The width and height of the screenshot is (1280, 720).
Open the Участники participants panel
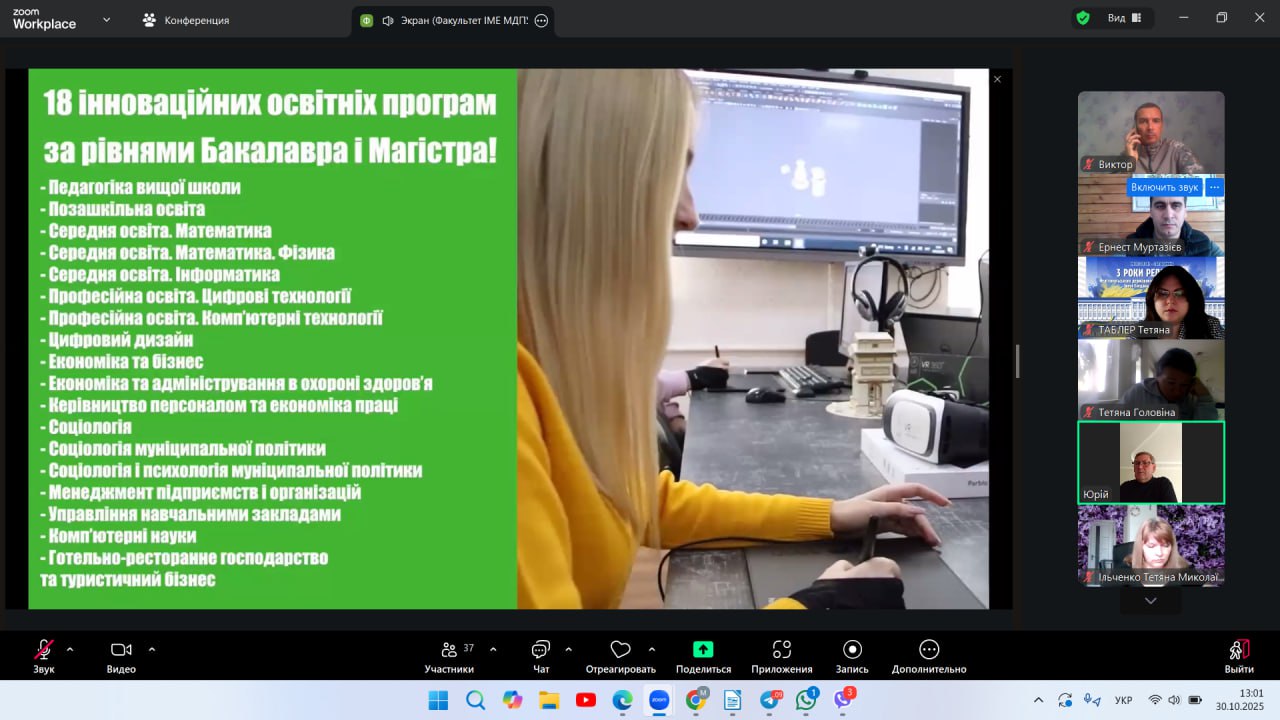[449, 651]
